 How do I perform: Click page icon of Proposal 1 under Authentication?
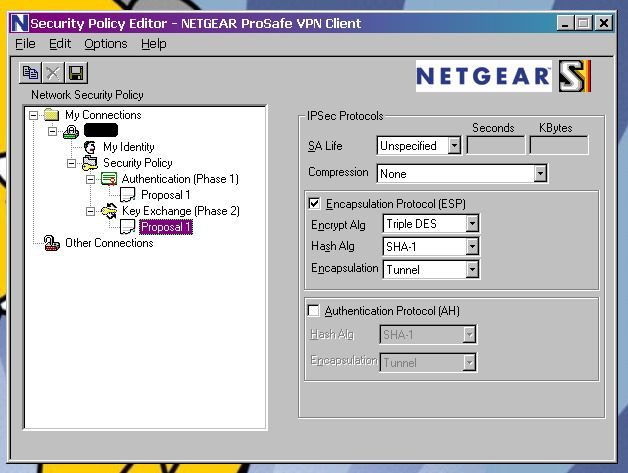(127, 195)
